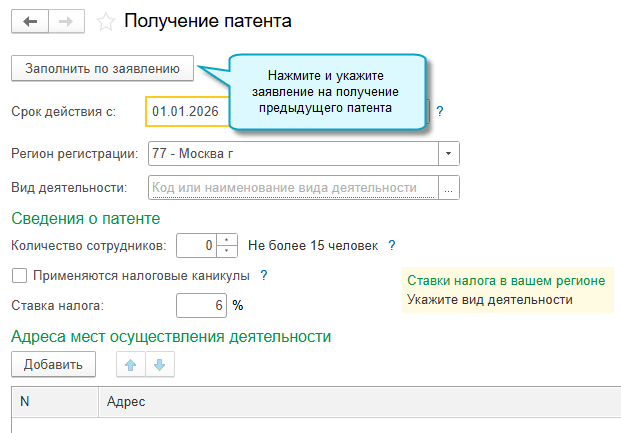
Task: Enable the tax holidays checkbox
Action: (x=19, y=275)
